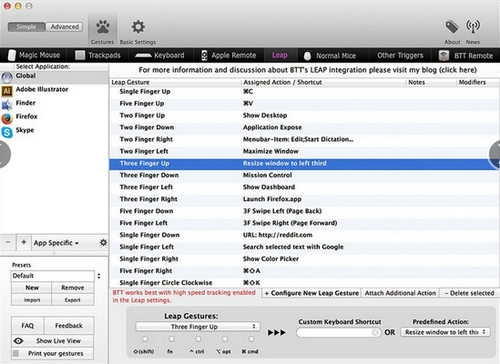Select Adobe Illustrator app icon
Screen dimensions: 500x364
click(7, 91)
